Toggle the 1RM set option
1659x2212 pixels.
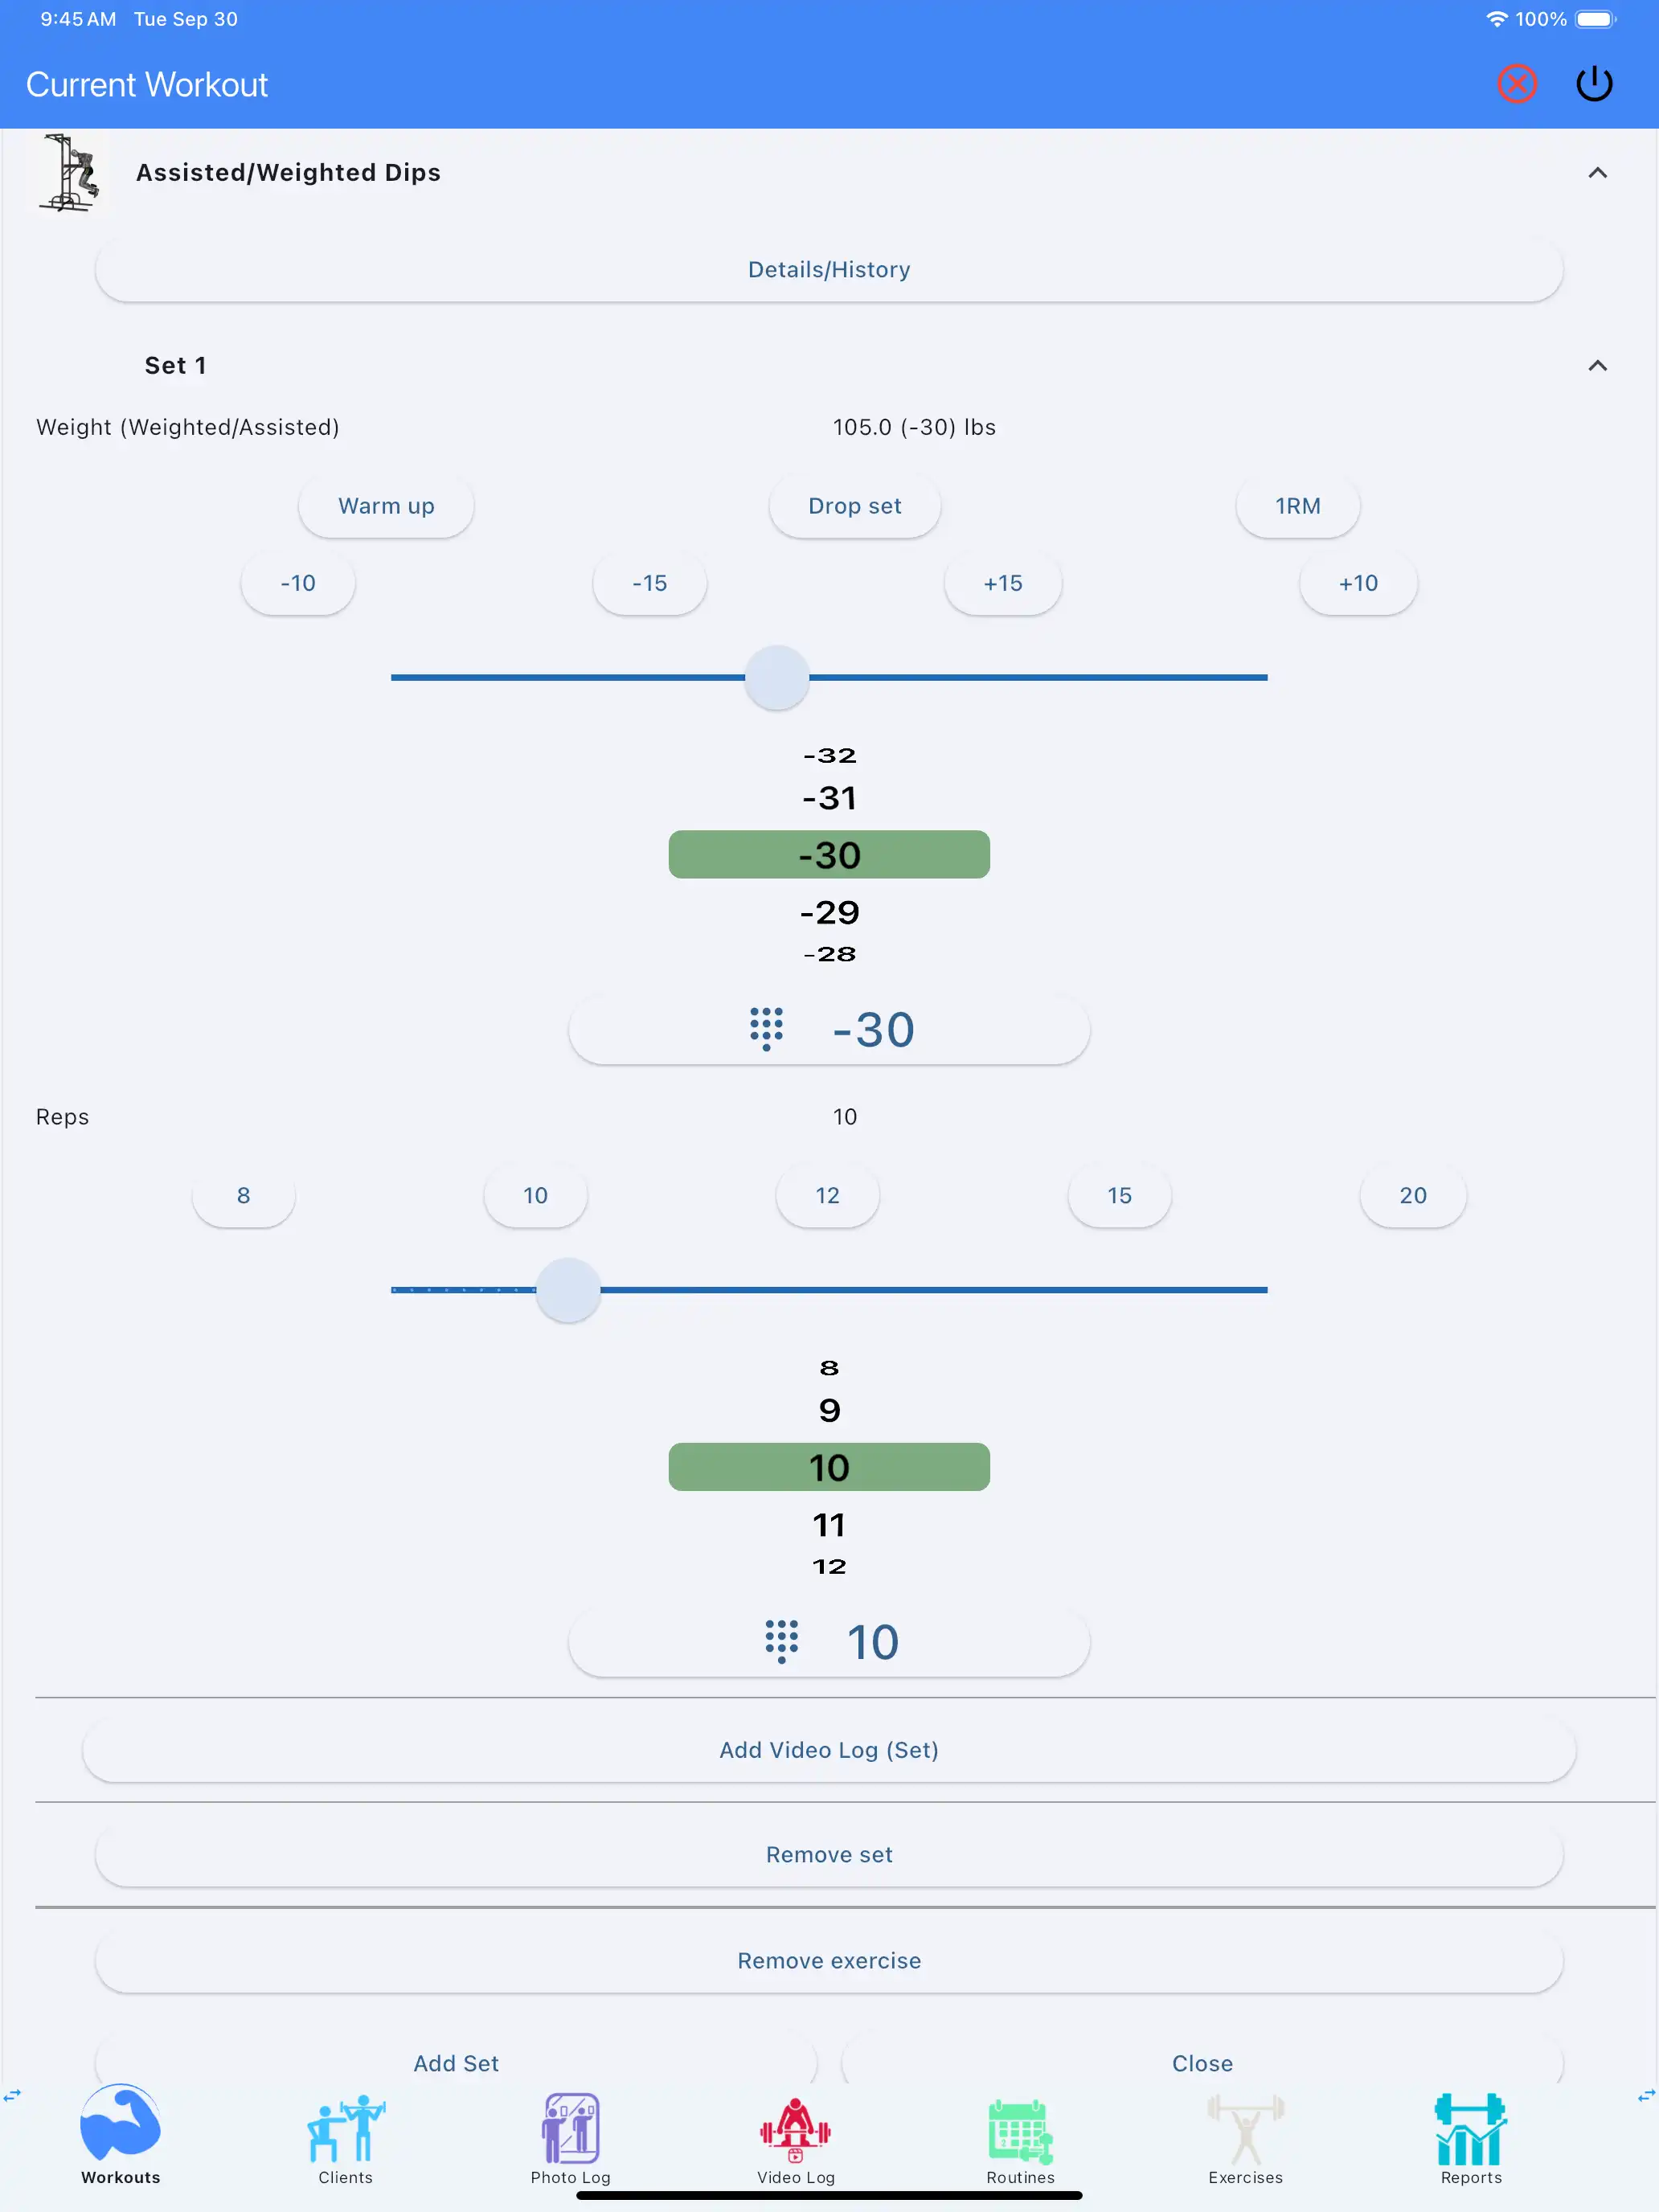[x=1297, y=506]
